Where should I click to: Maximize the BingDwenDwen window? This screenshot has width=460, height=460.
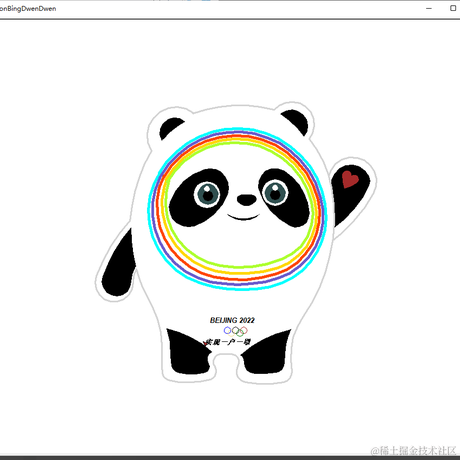(453, 8)
